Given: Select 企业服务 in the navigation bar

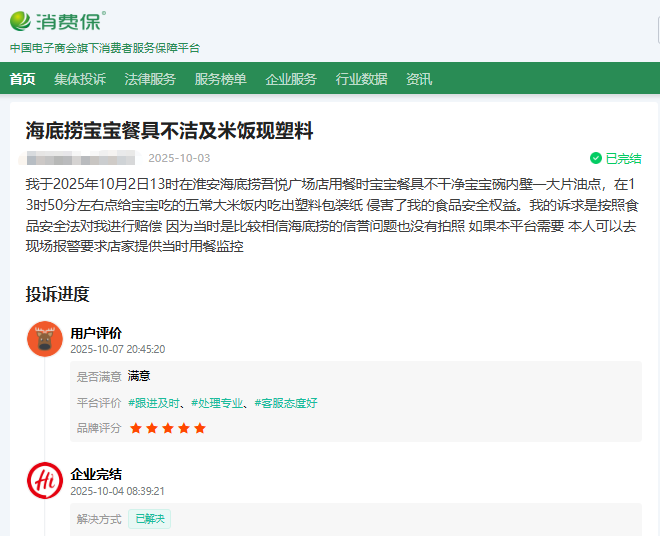Looking at the screenshot, I should [291, 79].
